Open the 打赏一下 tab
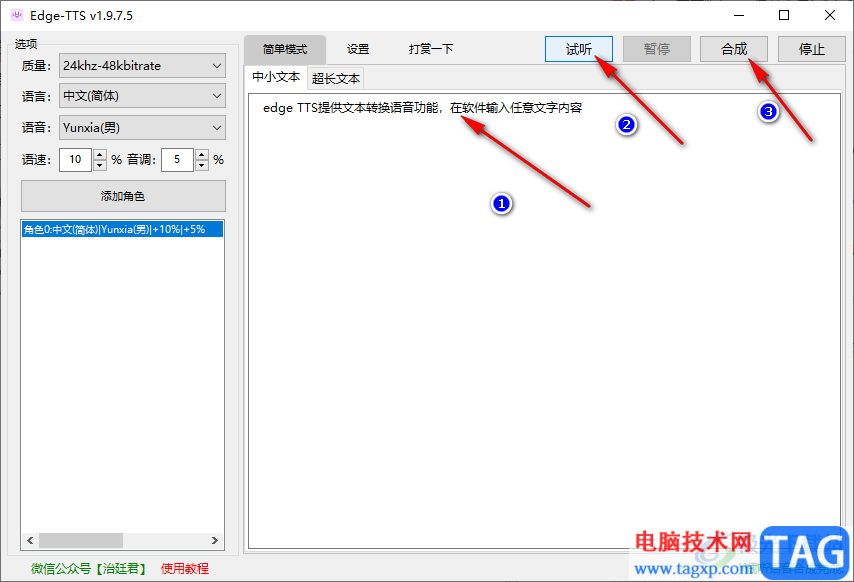This screenshot has height=582, width=854. coord(431,50)
